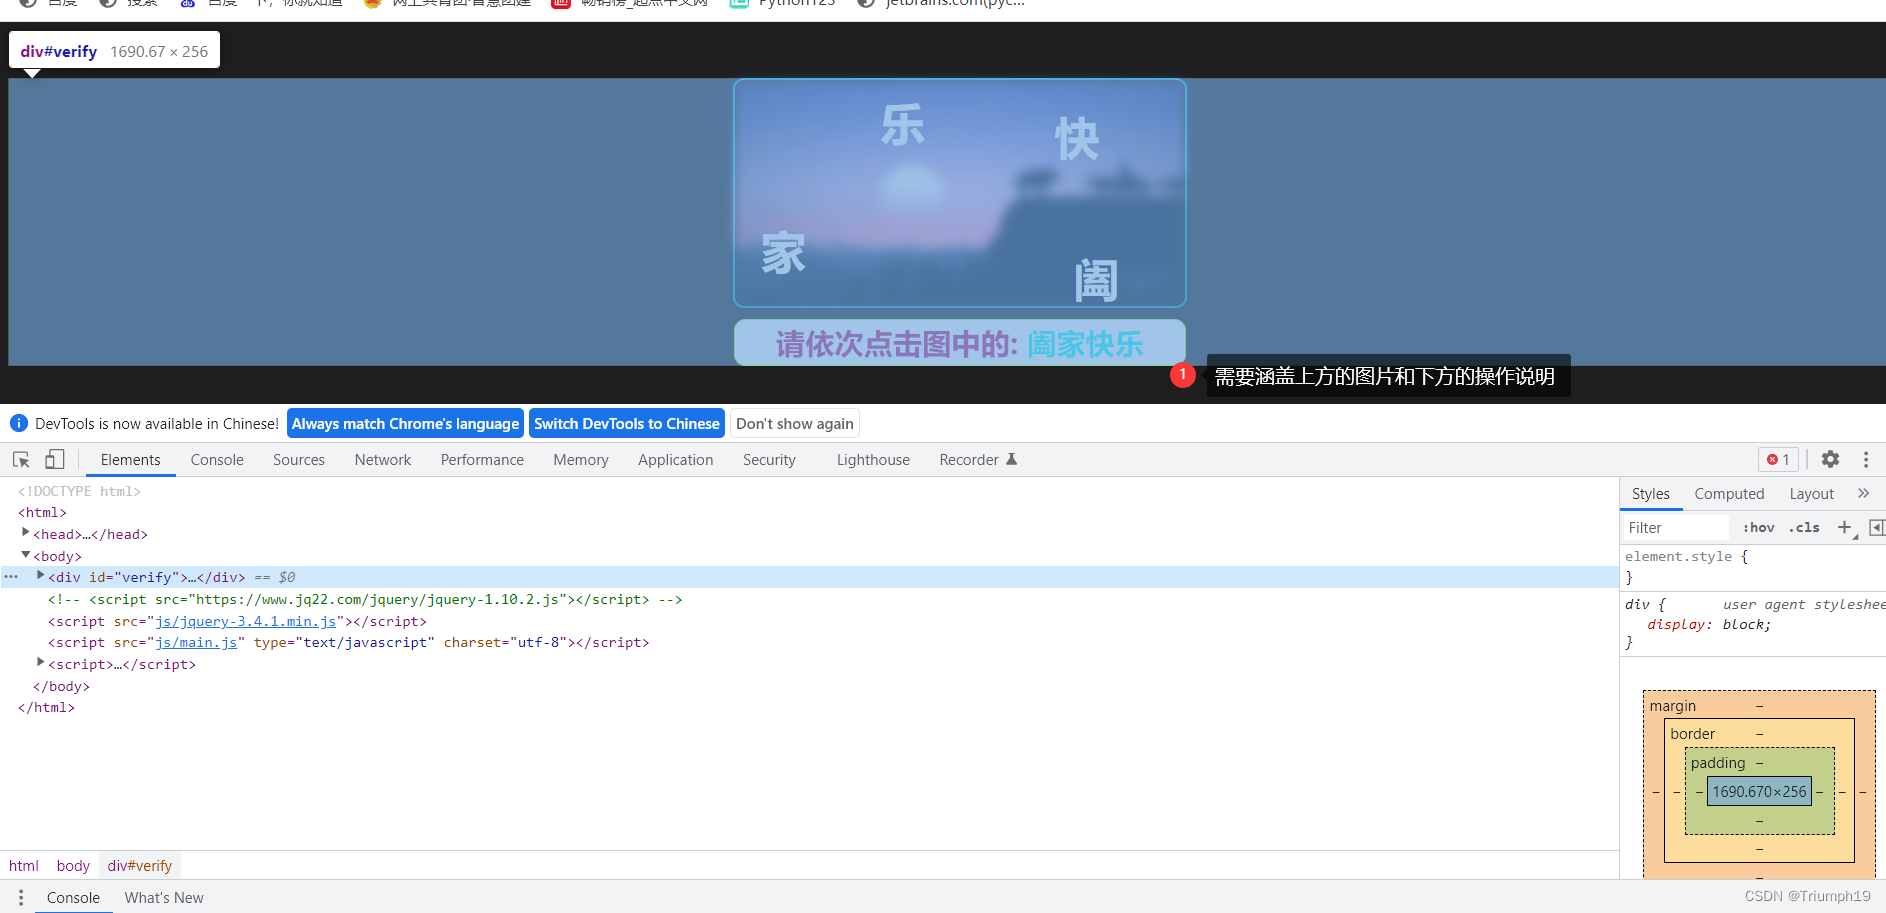Open the Security tab
Image resolution: width=1886 pixels, height=913 pixels.
pyautogui.click(x=769, y=459)
